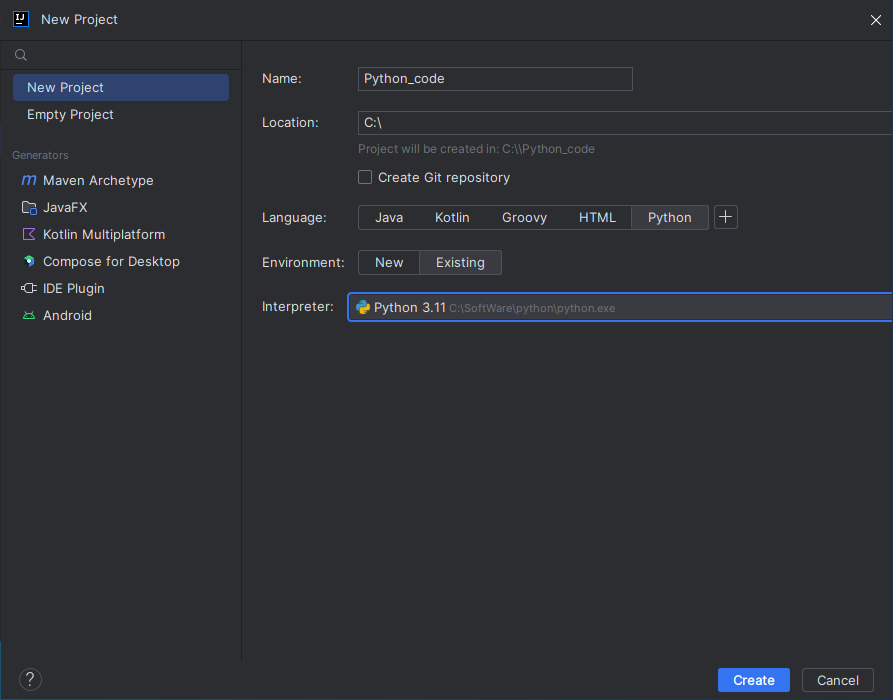Click the Kotlin Multiplatform icon
The width and height of the screenshot is (893, 700).
pyautogui.click(x=28, y=235)
